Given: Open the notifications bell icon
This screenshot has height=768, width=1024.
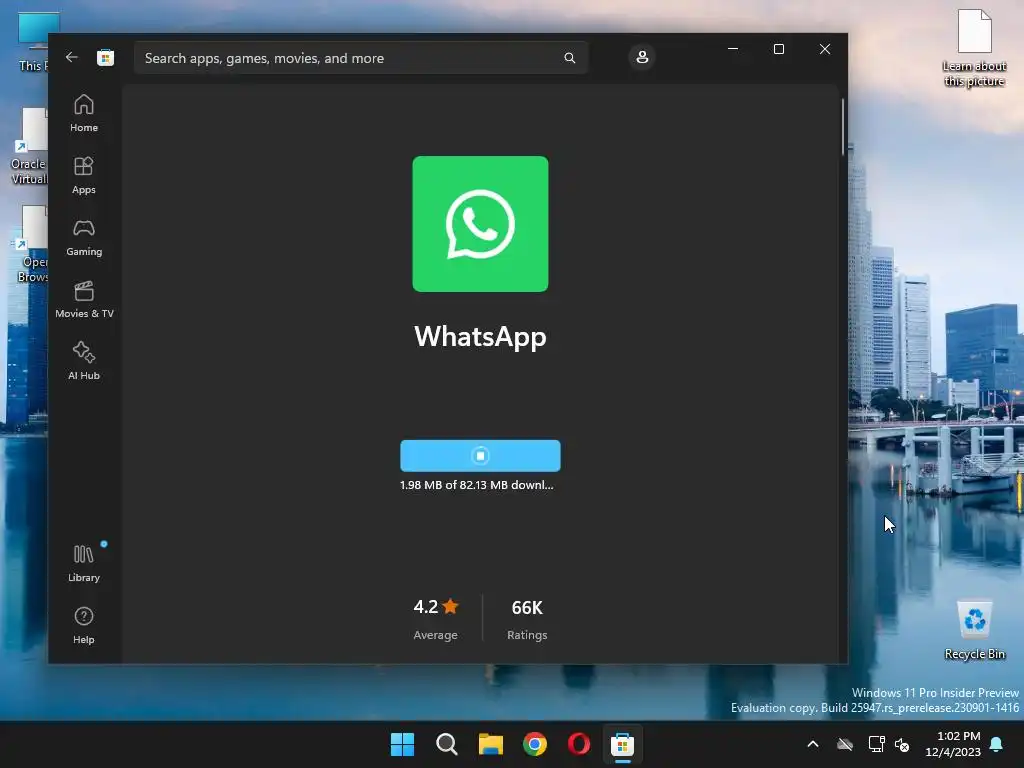Looking at the screenshot, I should (x=997, y=744).
